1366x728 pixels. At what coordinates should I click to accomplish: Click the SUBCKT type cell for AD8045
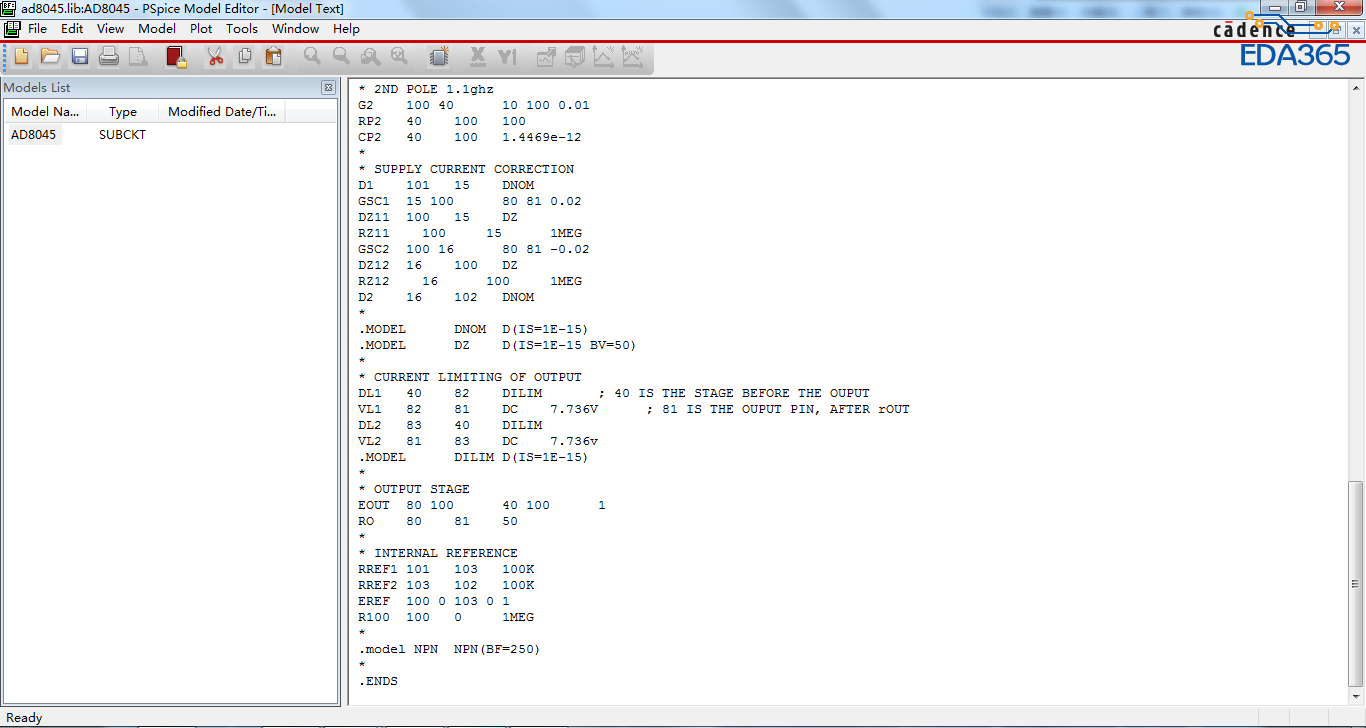[122, 135]
